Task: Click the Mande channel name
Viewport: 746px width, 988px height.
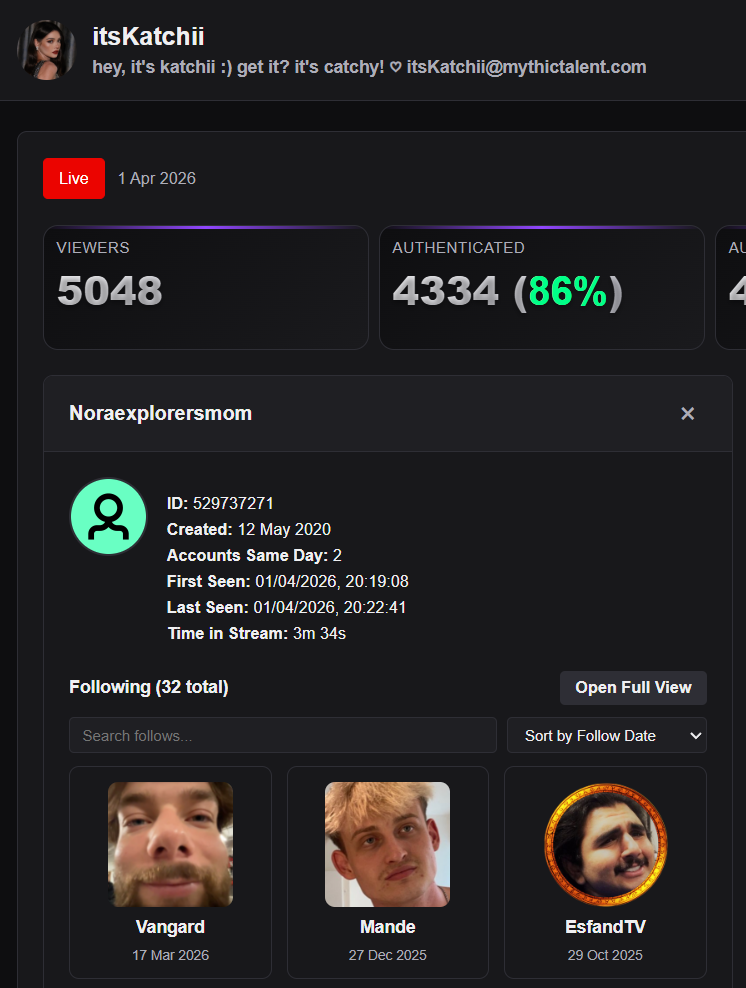Action: [387, 927]
